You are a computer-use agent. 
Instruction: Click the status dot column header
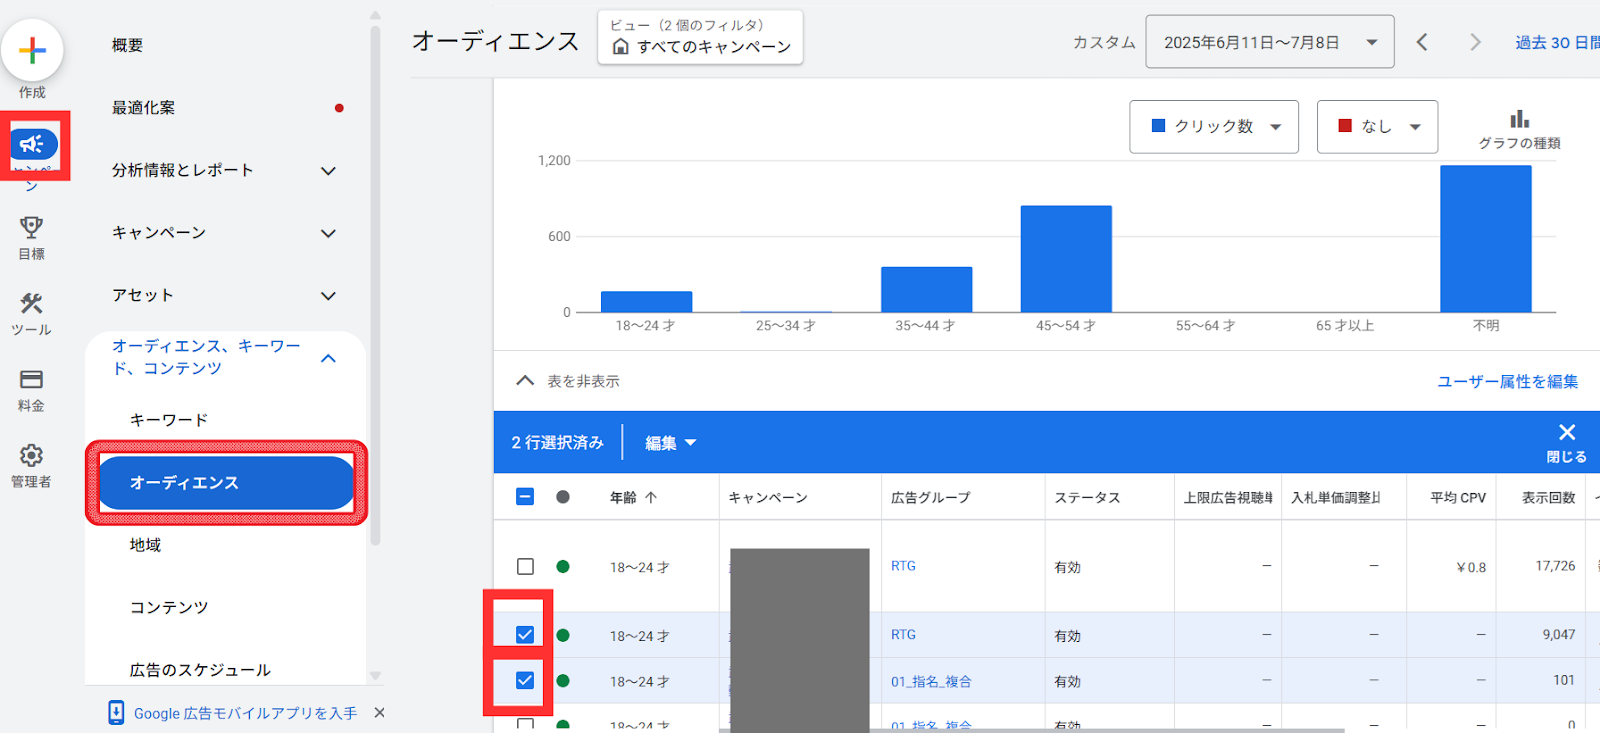[563, 497]
